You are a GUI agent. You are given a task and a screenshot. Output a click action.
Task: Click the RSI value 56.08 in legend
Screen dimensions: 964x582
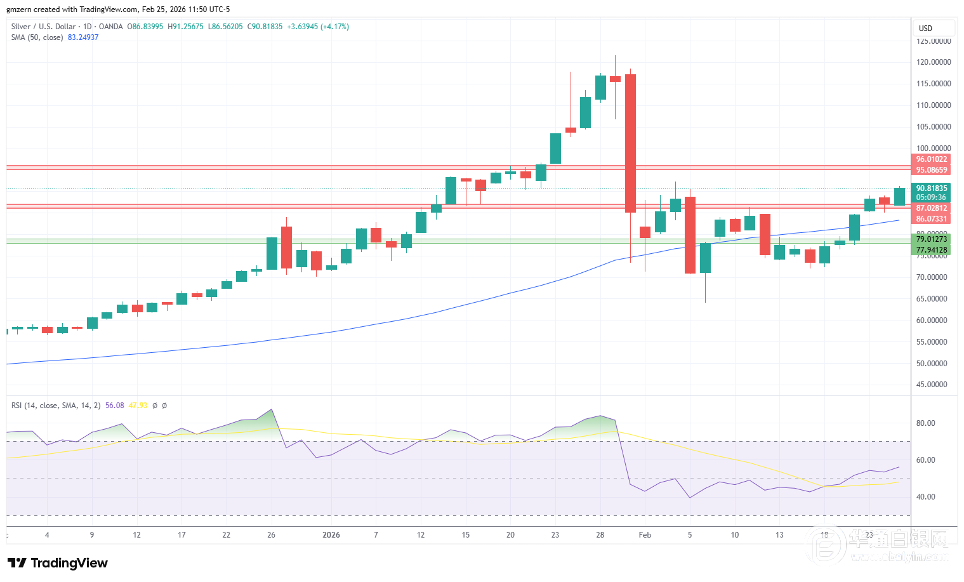tap(114, 405)
